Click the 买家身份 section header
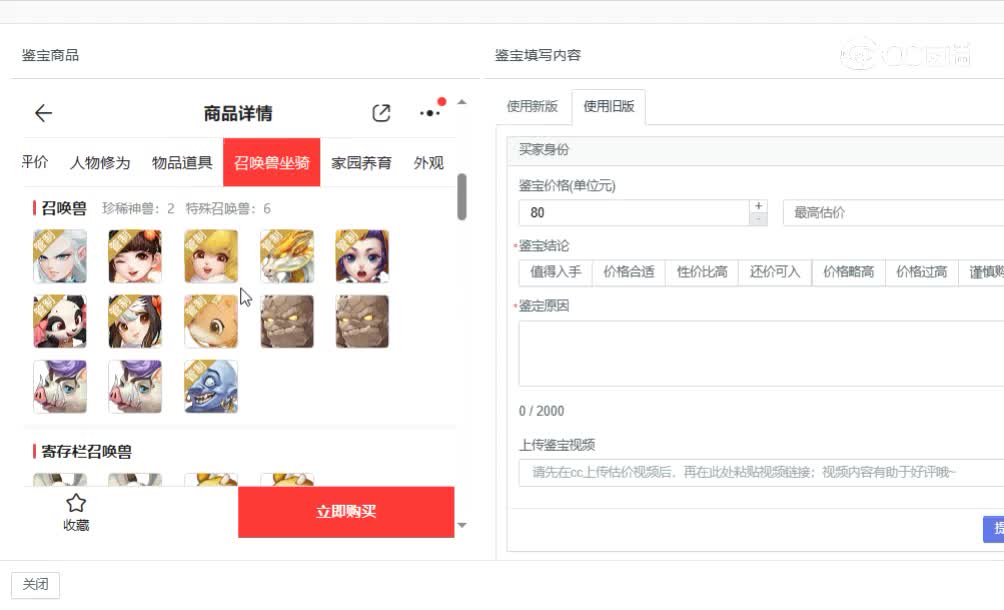1004x610 pixels. [x=756, y=150]
